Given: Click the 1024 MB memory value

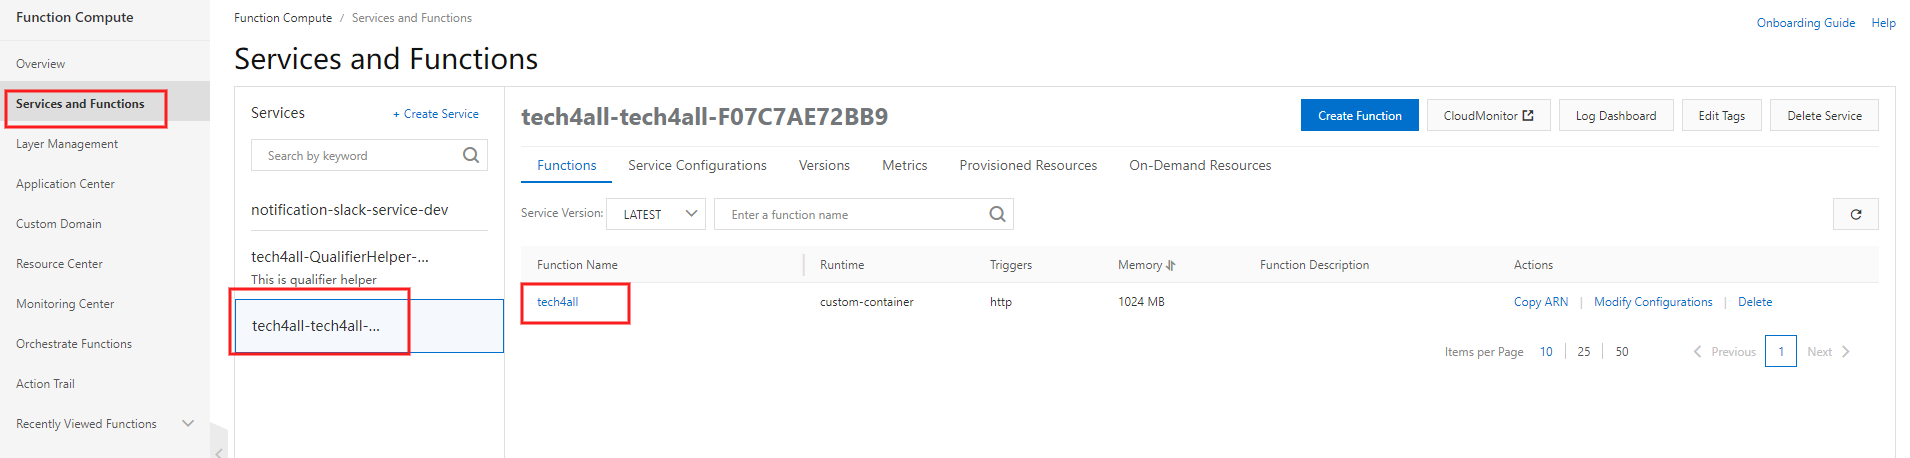Looking at the screenshot, I should click(x=1141, y=302).
